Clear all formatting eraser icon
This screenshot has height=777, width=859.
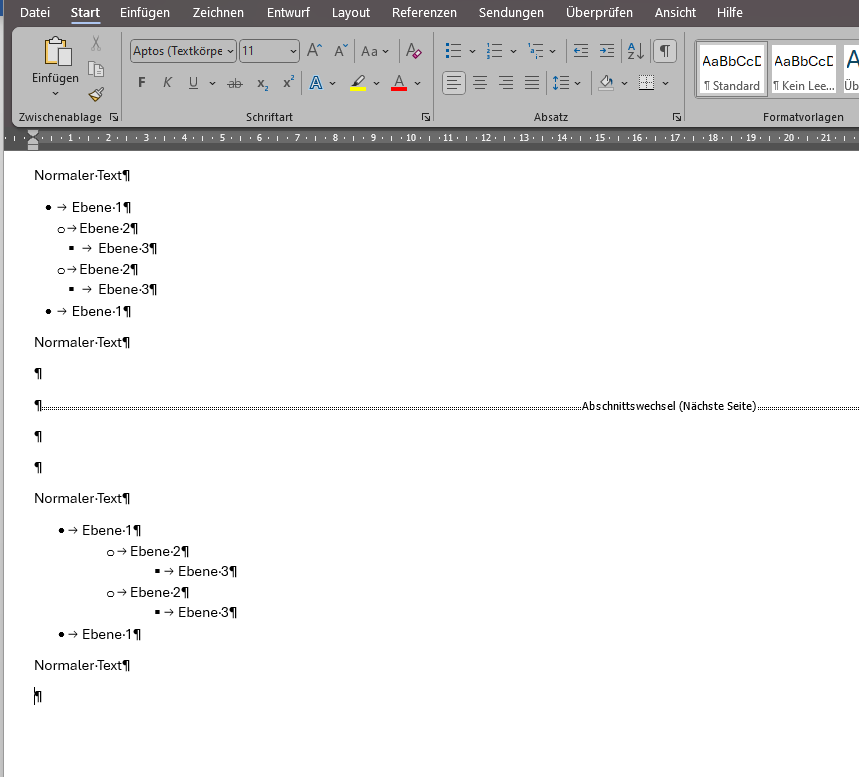pyautogui.click(x=414, y=51)
